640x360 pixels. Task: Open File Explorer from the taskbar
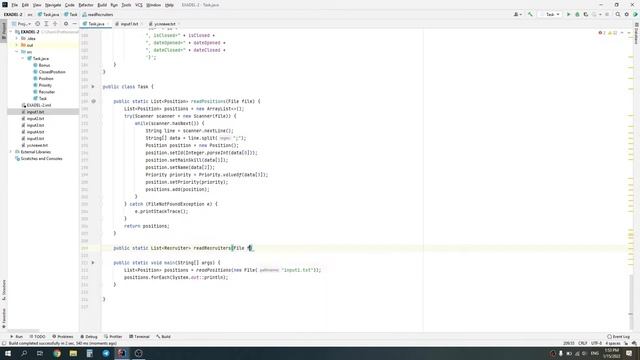[x=73, y=353]
